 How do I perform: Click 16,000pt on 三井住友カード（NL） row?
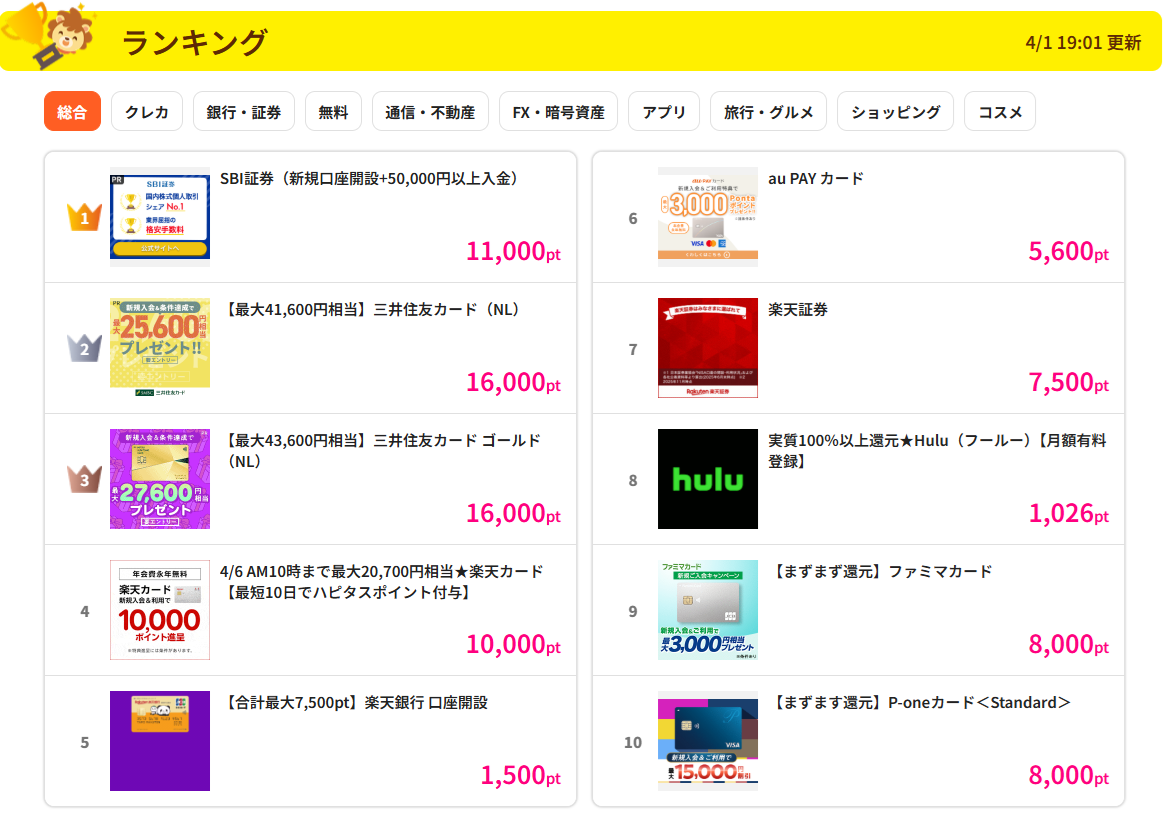coord(513,382)
